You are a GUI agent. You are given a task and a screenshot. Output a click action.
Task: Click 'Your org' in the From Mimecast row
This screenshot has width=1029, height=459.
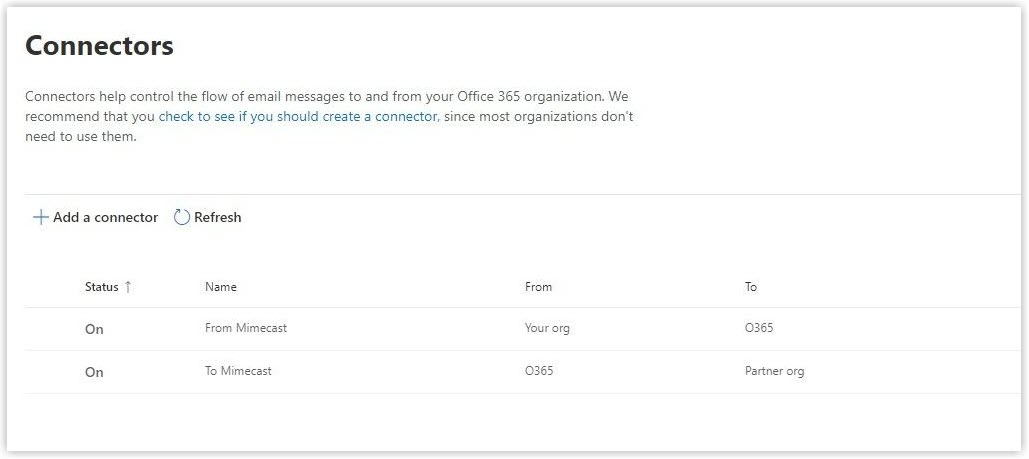click(547, 328)
